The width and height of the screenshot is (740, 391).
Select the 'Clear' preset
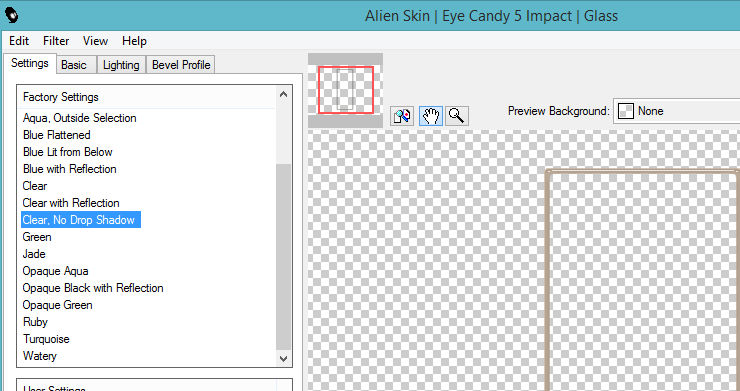(x=35, y=186)
